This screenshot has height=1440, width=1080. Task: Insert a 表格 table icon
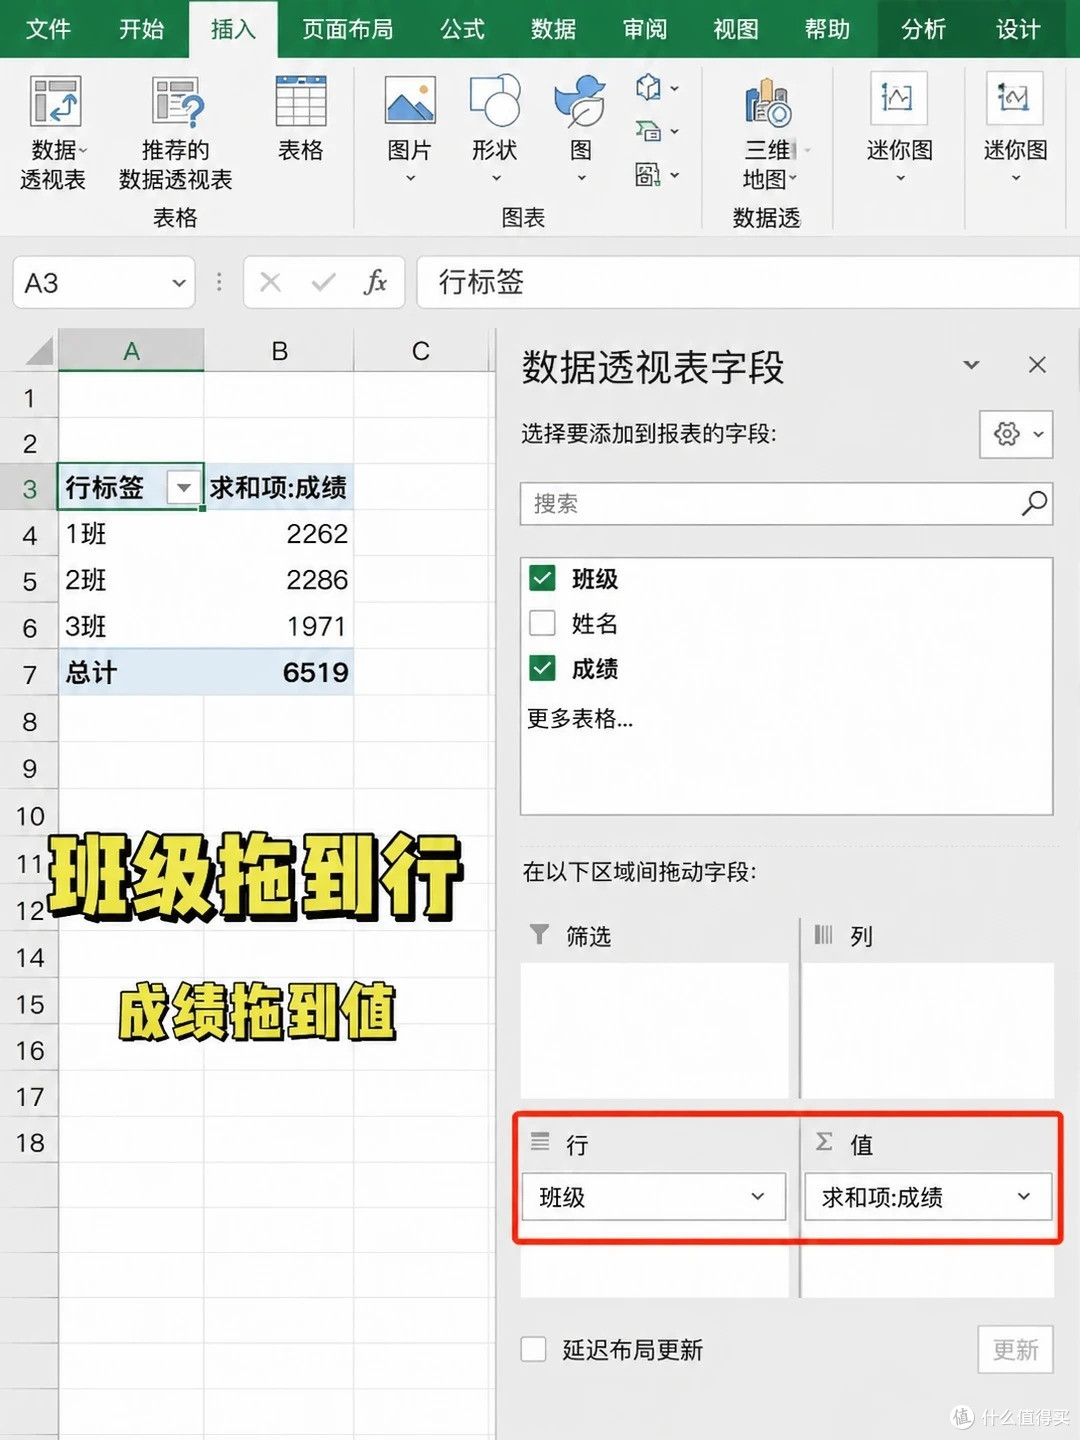click(x=300, y=102)
